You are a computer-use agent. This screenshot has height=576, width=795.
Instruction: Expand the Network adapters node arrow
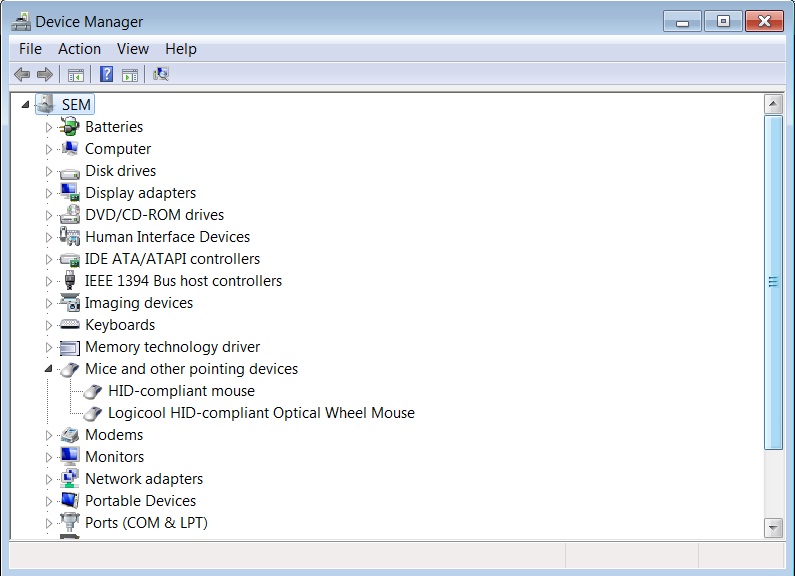coord(49,479)
